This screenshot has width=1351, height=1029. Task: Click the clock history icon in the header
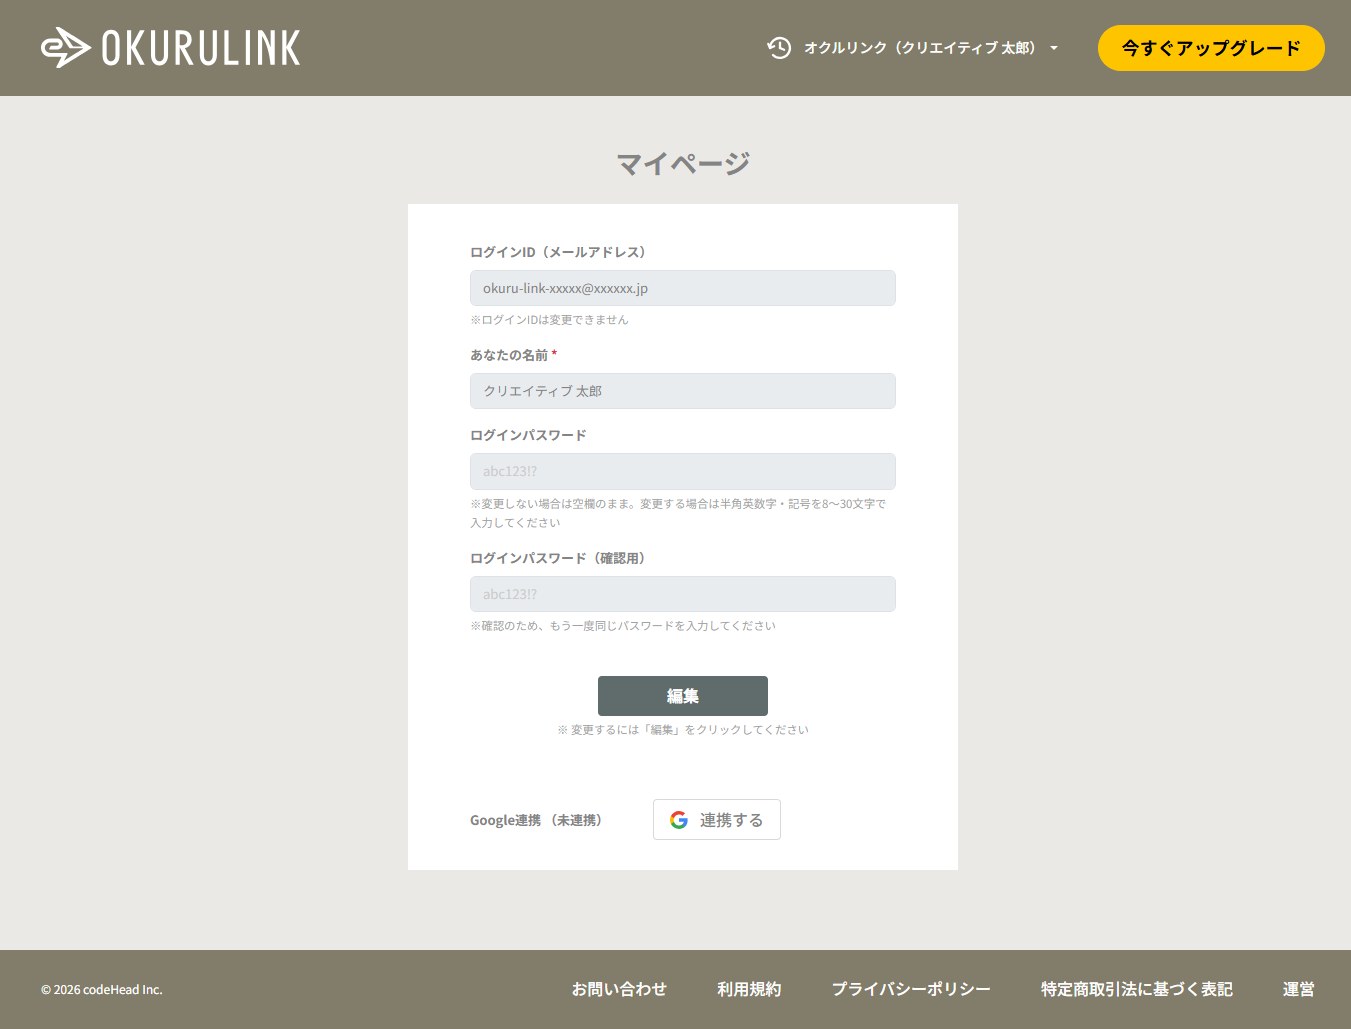click(x=779, y=47)
